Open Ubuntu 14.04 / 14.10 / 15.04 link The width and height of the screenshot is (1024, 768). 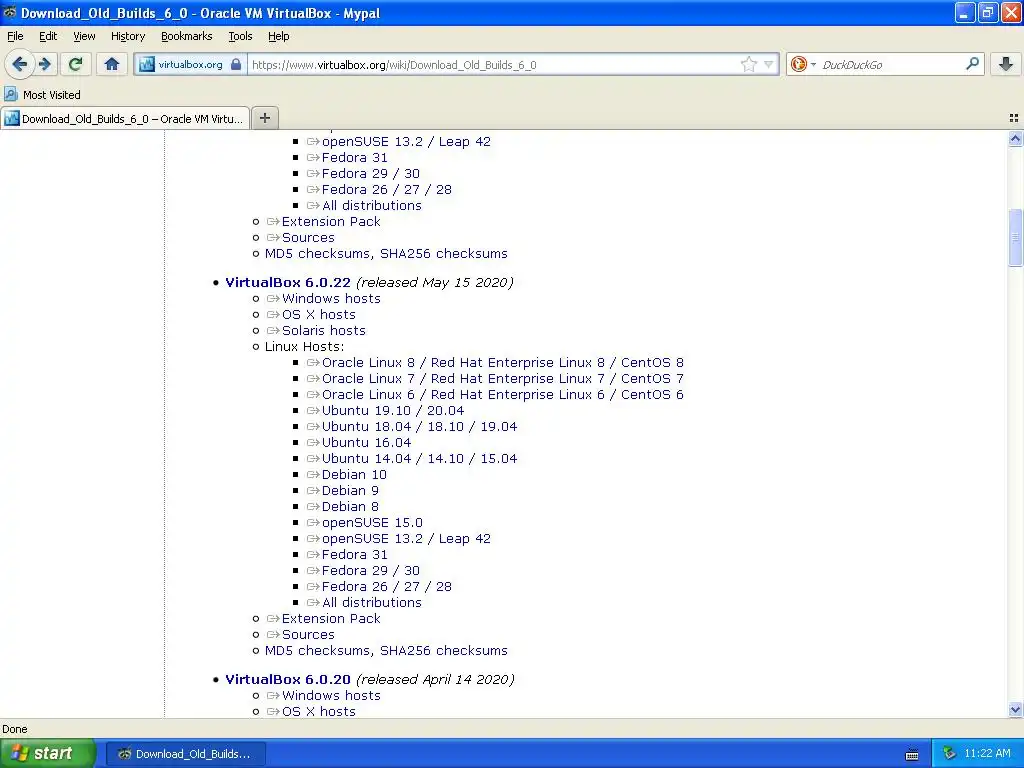419,458
